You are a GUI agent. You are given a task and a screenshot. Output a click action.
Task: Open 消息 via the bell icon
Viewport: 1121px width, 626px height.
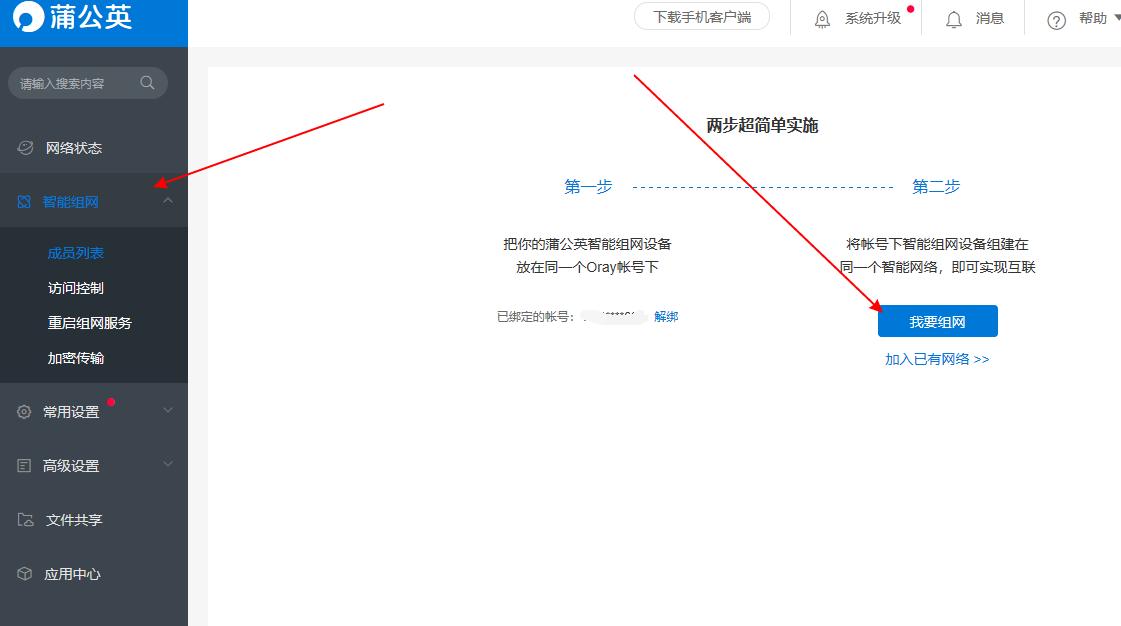(952, 18)
